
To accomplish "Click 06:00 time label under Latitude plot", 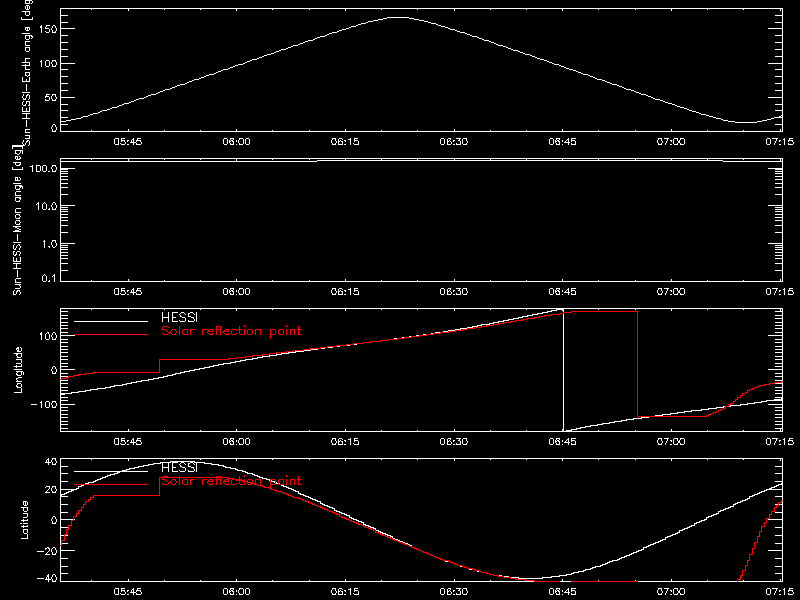I will tap(236, 591).
